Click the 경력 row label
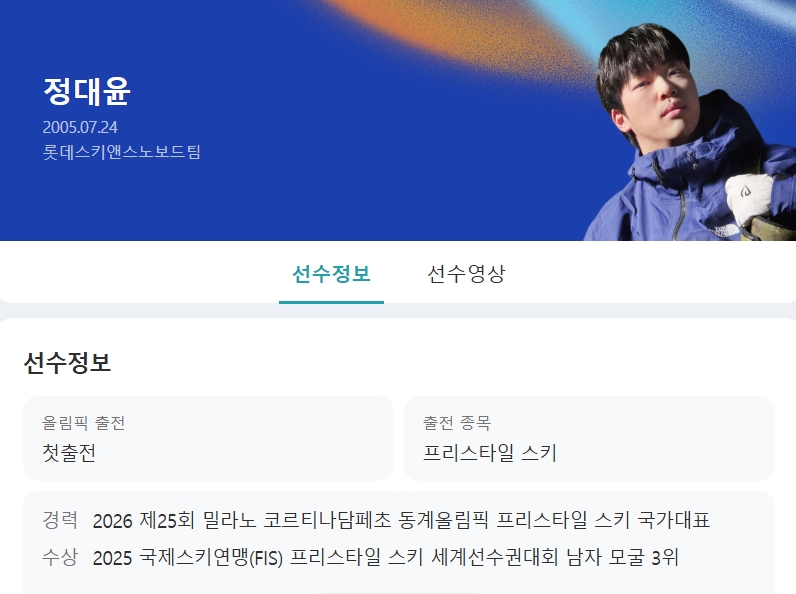 pos(60,520)
